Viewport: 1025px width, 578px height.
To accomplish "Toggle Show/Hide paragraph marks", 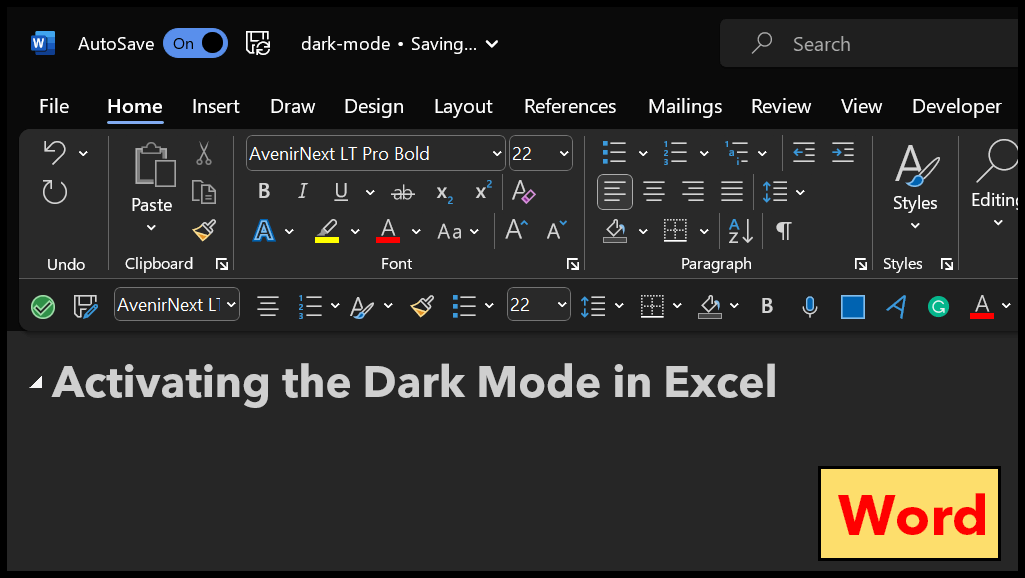I will point(783,230).
